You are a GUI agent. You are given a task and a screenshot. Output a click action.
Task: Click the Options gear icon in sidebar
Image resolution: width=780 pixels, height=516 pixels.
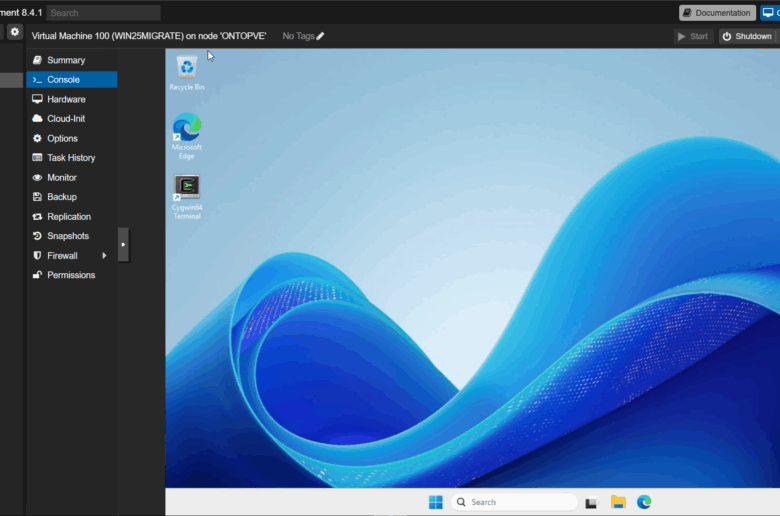point(37,138)
